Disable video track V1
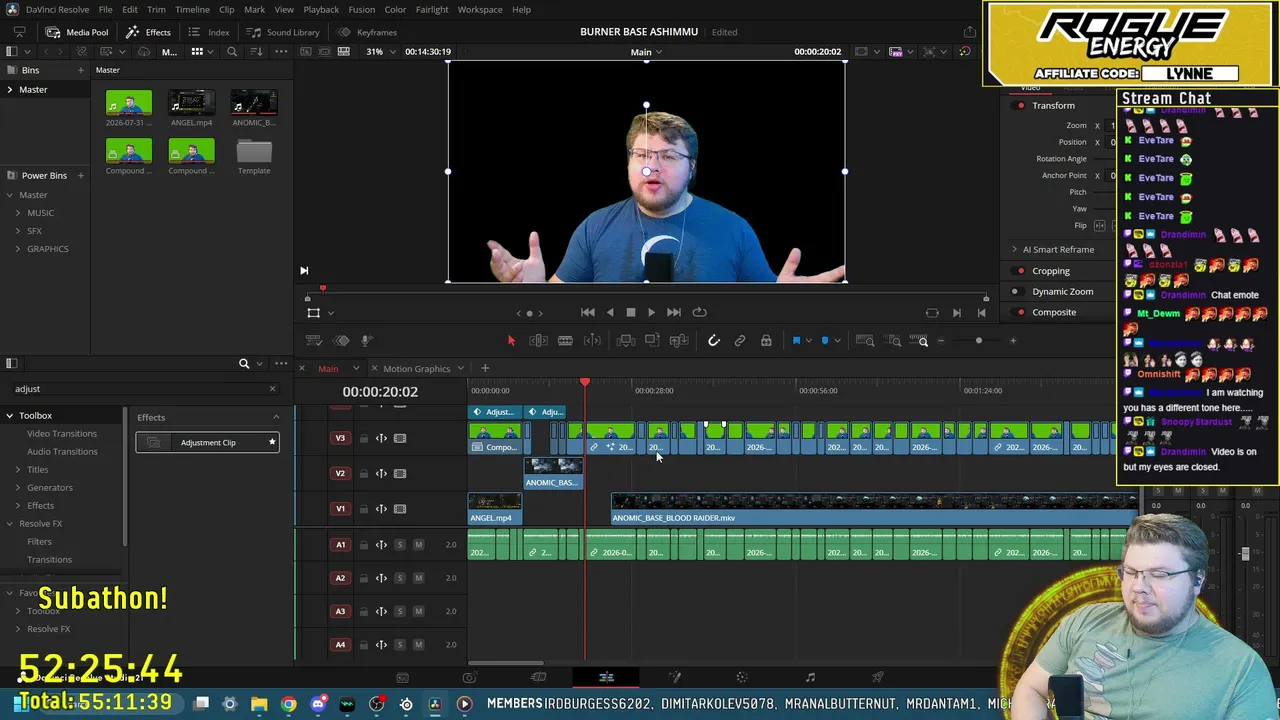The image size is (1280, 720). (400, 509)
